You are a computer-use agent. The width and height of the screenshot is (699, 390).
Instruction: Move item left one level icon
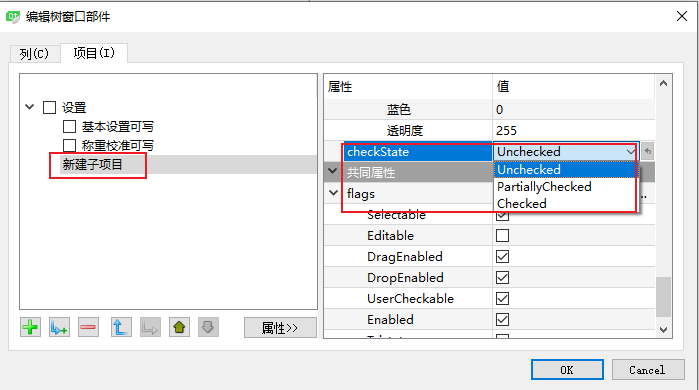click(121, 328)
